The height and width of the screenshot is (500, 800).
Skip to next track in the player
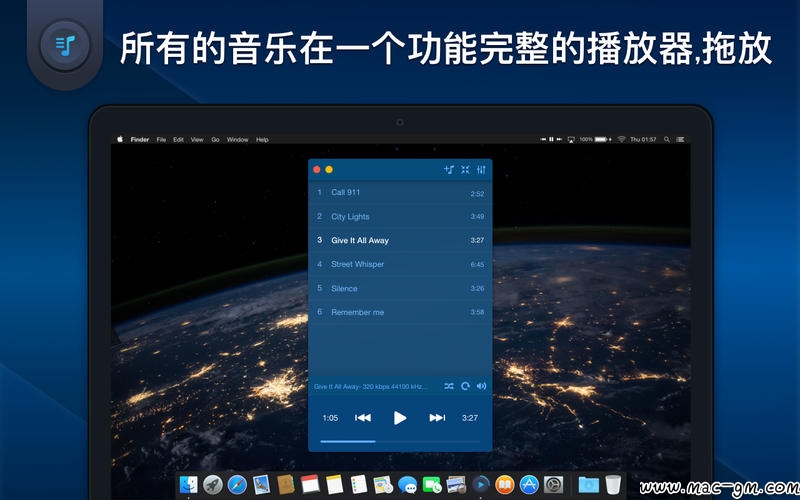437,418
